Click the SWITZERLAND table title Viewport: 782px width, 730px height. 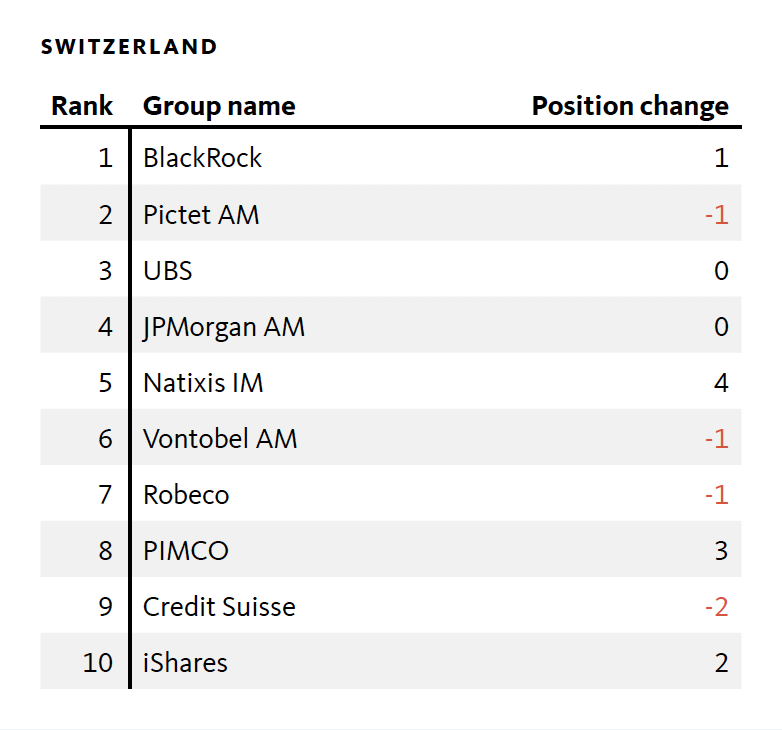[x=129, y=47]
